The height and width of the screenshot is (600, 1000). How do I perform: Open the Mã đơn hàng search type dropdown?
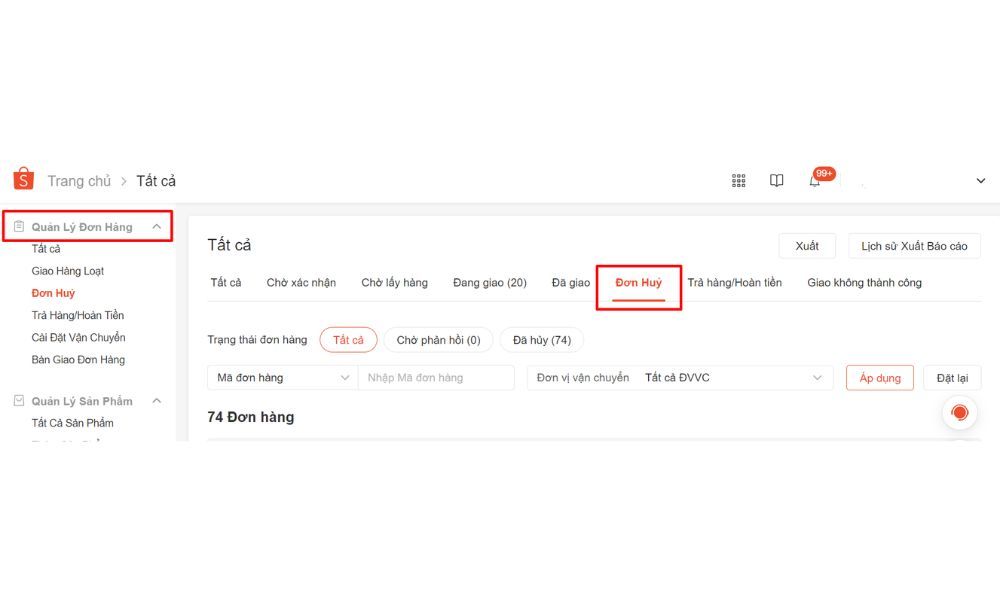[283, 377]
